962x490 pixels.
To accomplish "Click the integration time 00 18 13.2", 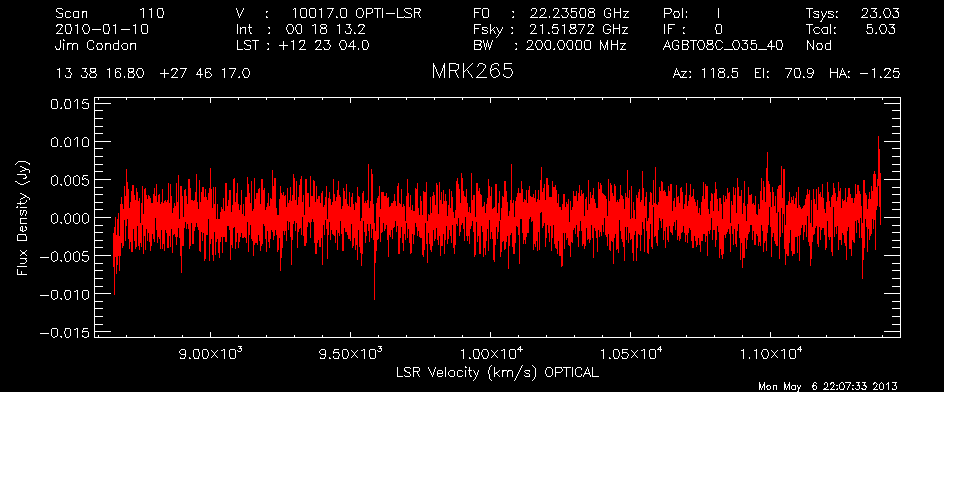I will (325, 29).
